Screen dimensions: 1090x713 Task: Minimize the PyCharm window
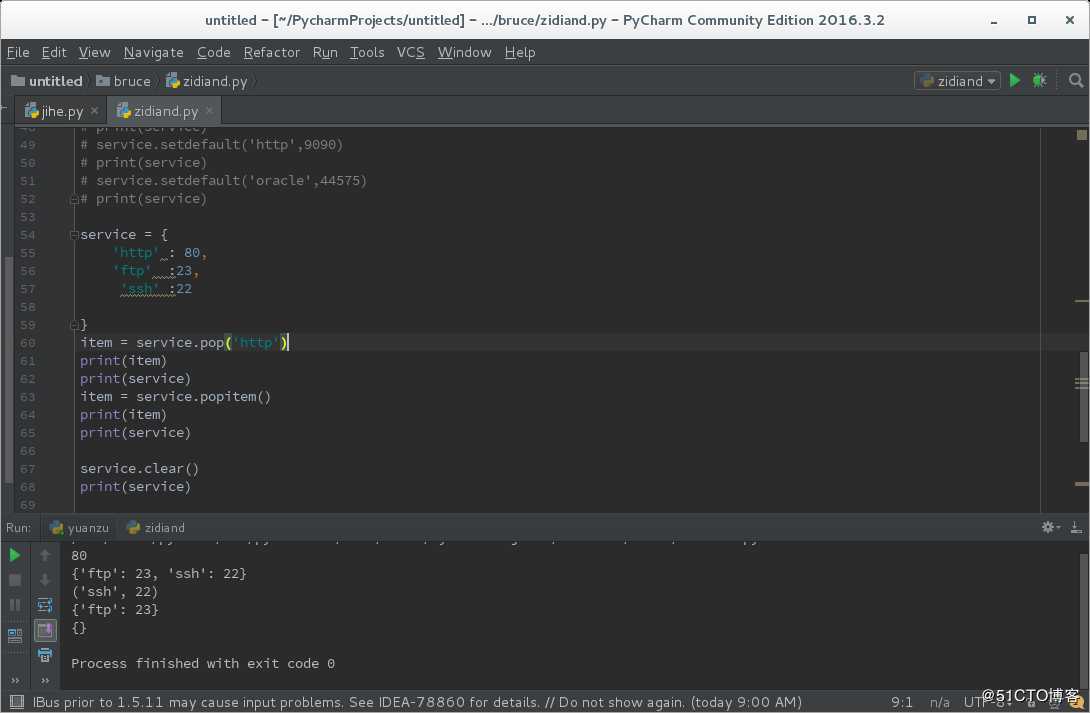pos(994,21)
